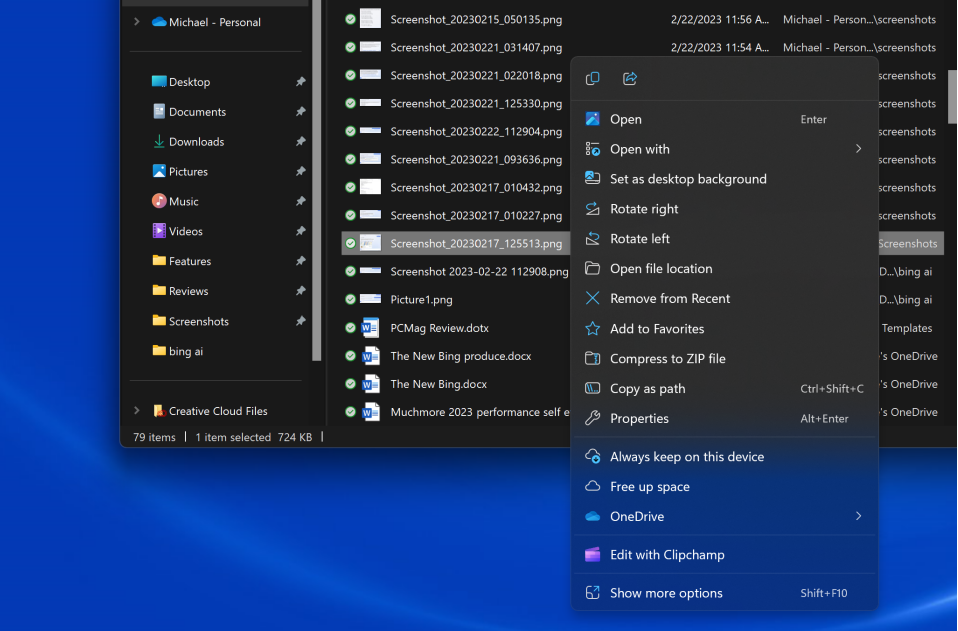Select Screenshot_20230215_050135.png

coord(476,20)
